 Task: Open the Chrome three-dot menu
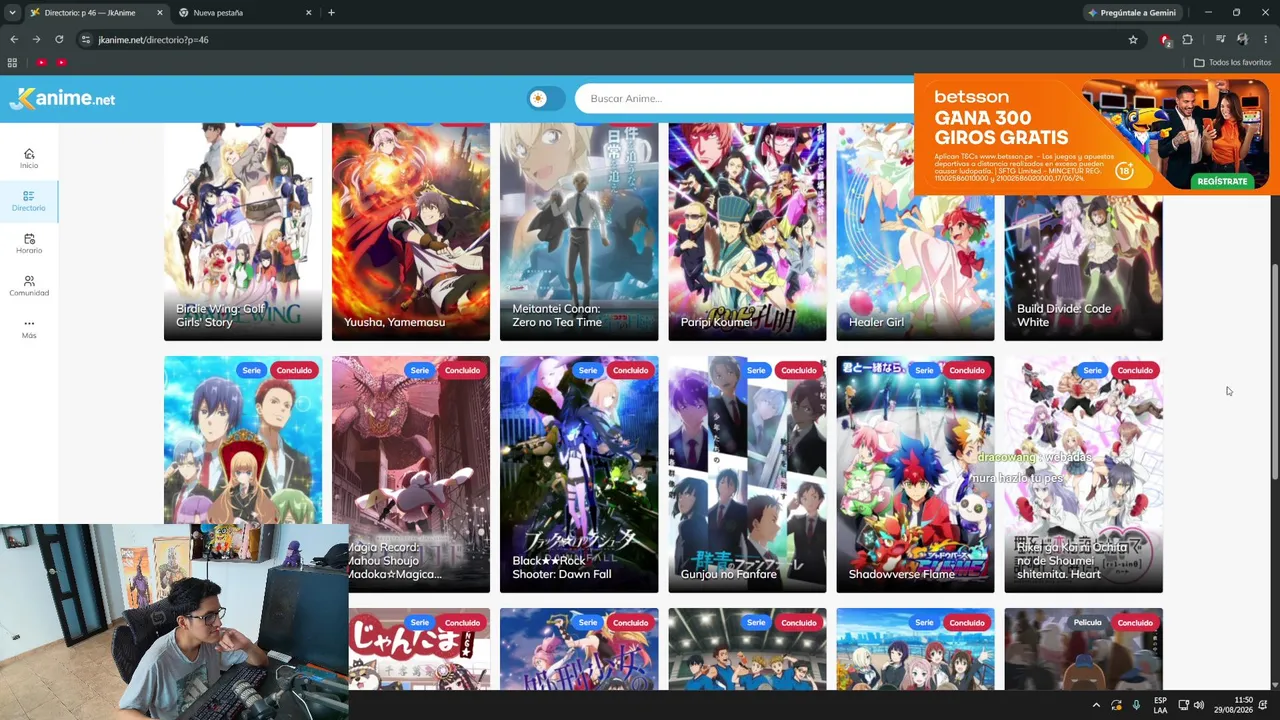[x=1265, y=40]
